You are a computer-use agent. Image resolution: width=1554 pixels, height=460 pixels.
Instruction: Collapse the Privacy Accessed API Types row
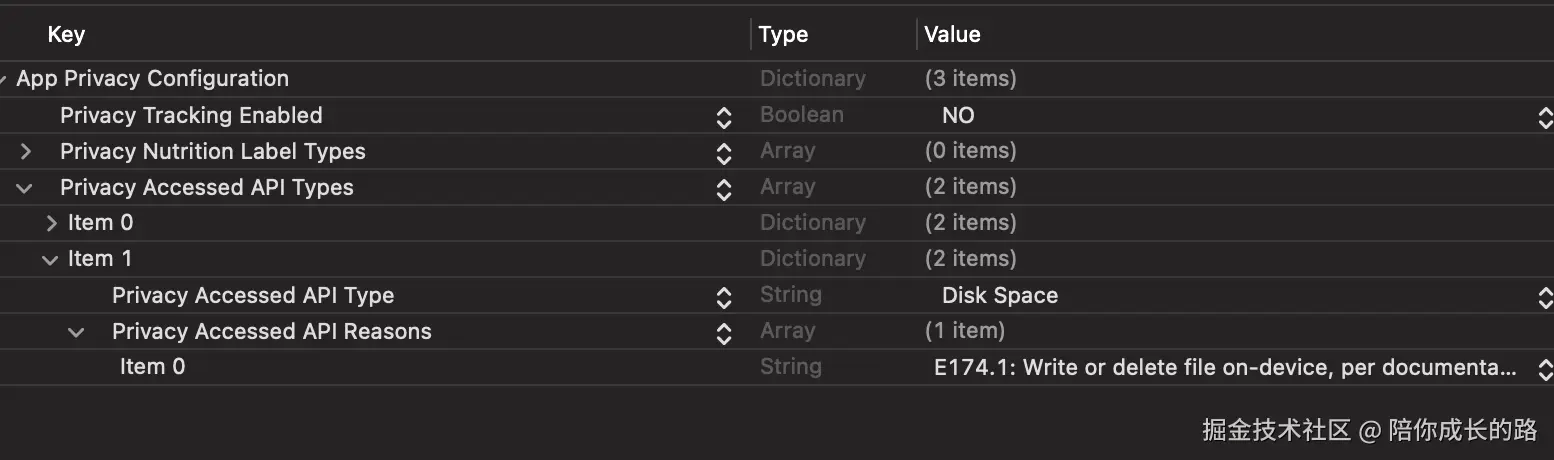click(x=26, y=188)
